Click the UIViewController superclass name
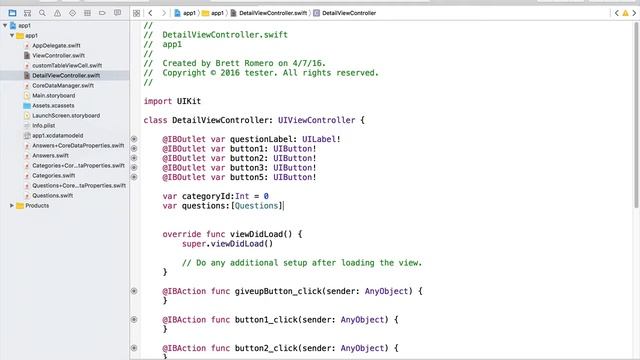This screenshot has width=640, height=360. 316,120
